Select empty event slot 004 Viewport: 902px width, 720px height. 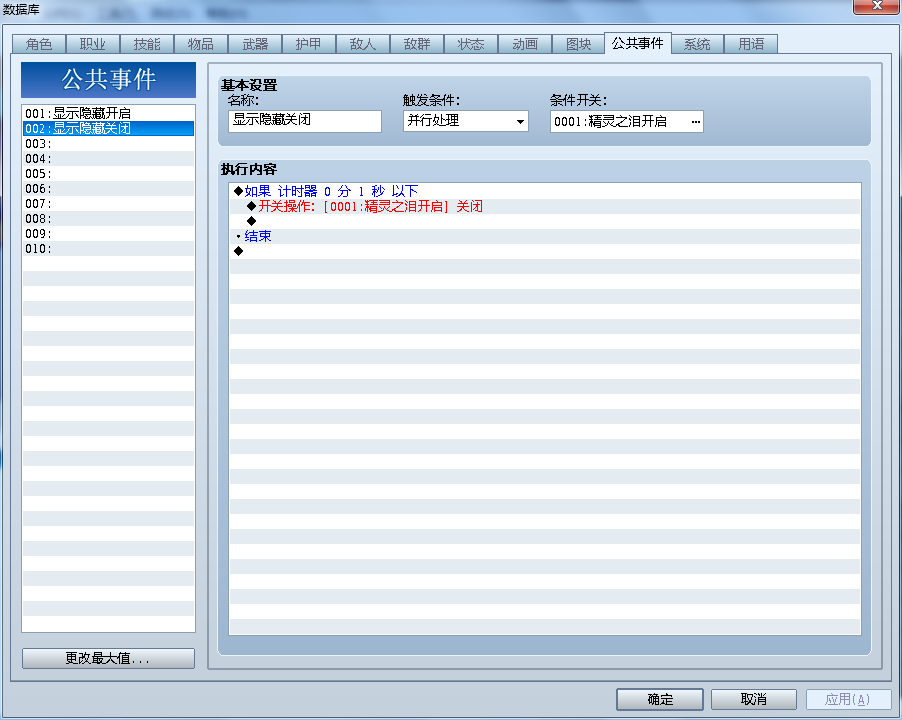click(x=108, y=158)
